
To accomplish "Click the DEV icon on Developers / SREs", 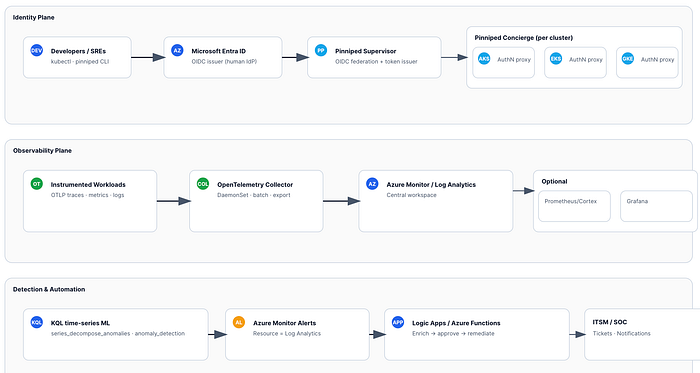I will (37, 50).
